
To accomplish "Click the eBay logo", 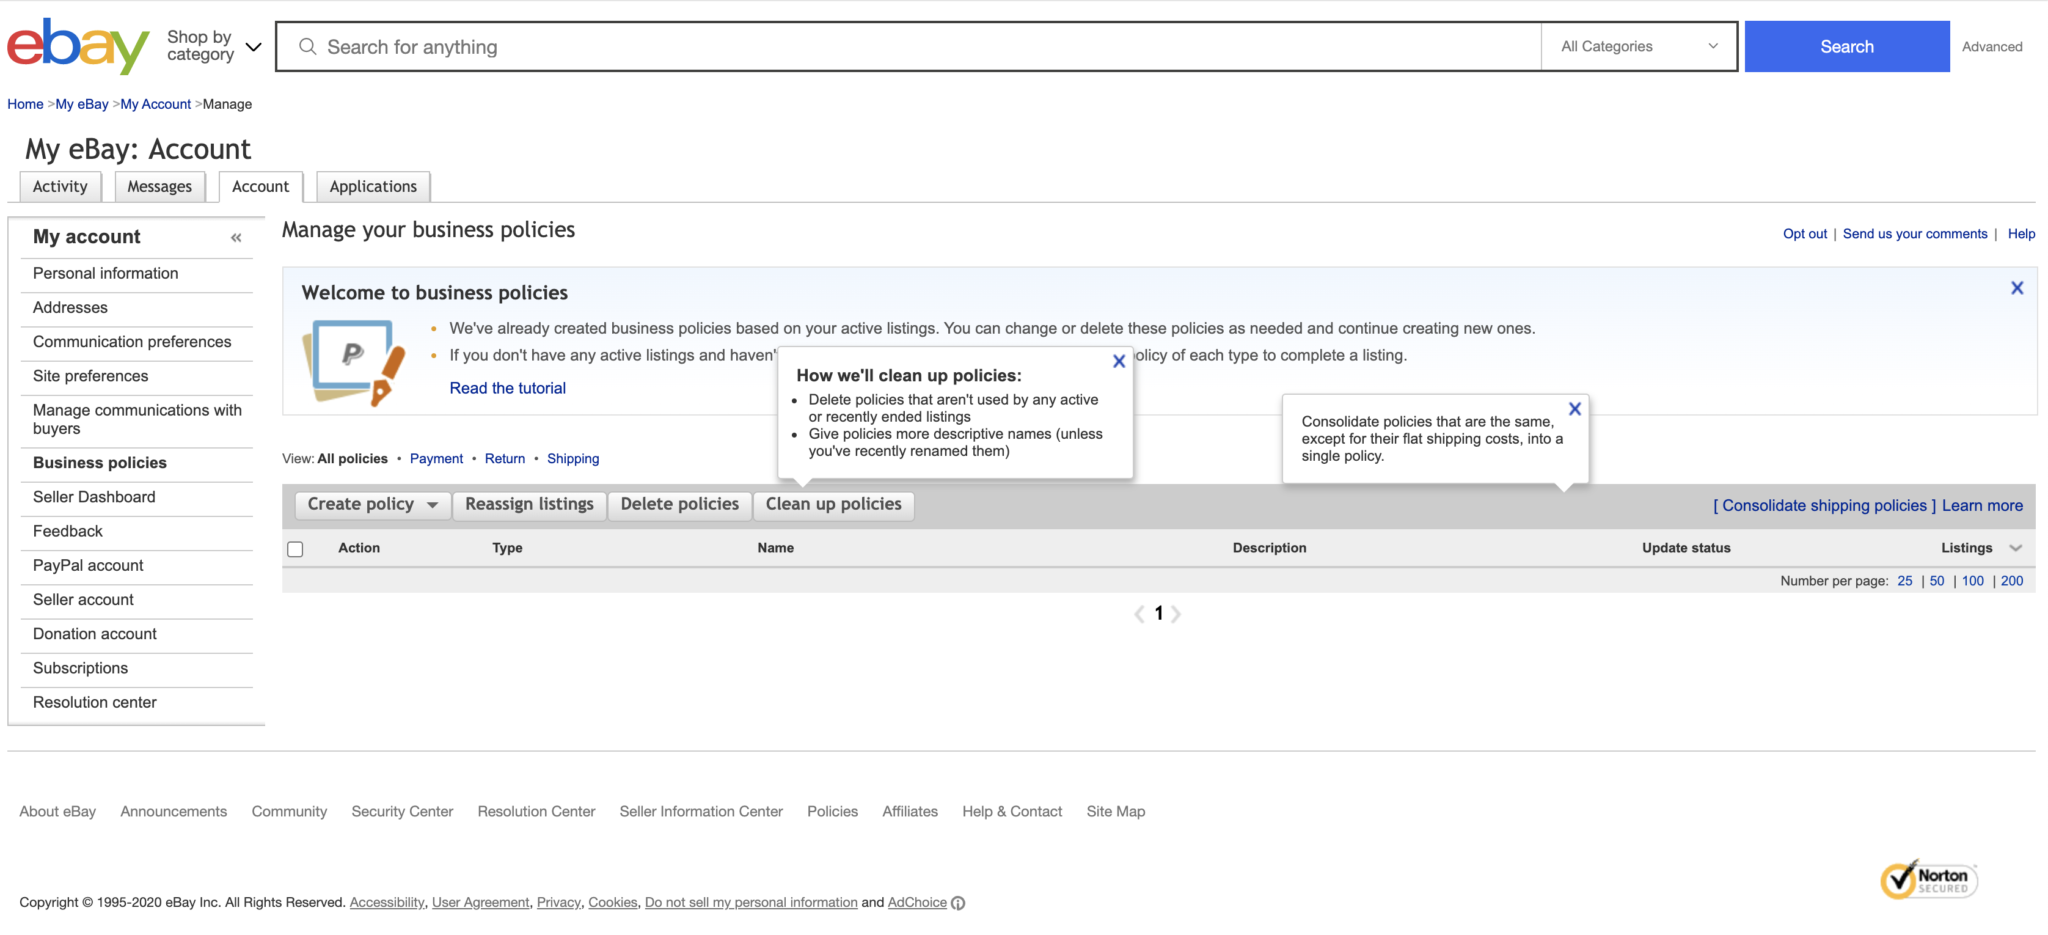I will [78, 46].
